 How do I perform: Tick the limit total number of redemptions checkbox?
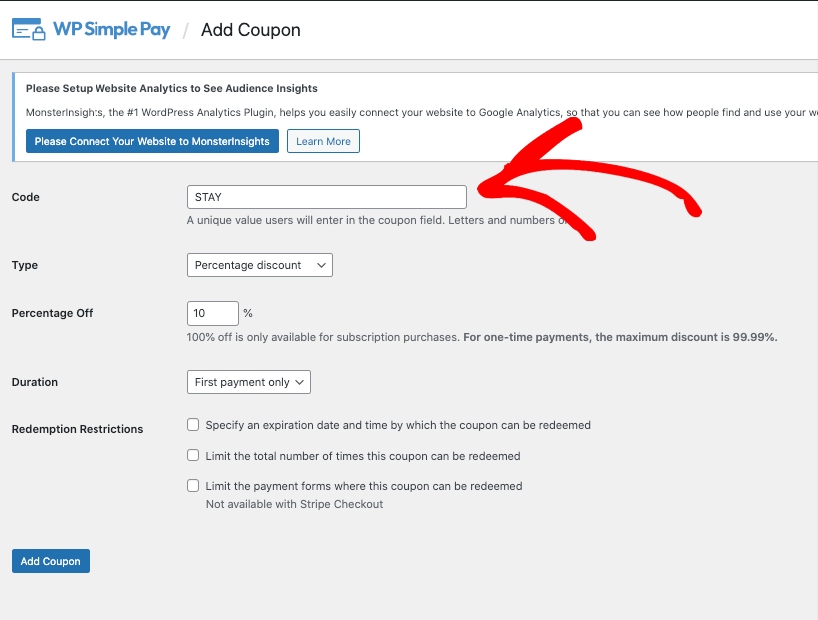(194, 456)
